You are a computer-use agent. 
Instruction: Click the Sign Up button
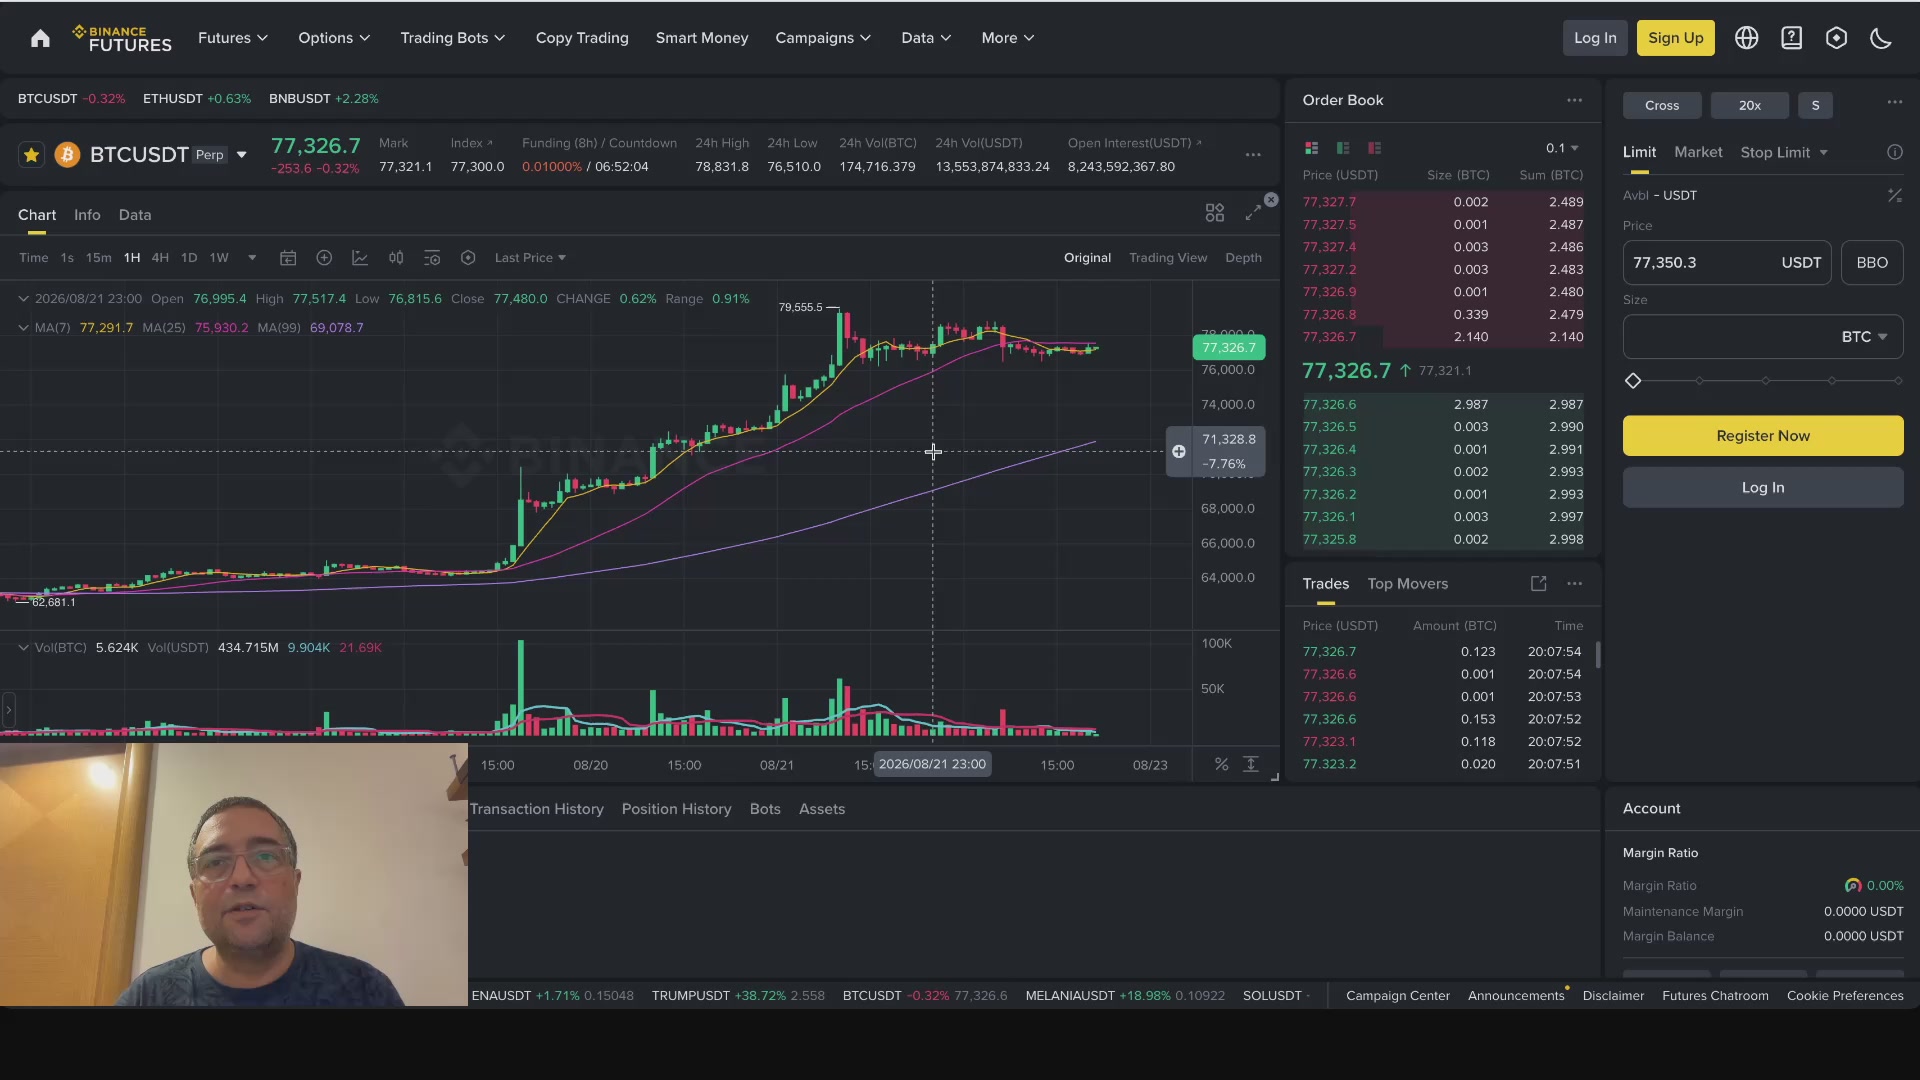(x=1676, y=38)
